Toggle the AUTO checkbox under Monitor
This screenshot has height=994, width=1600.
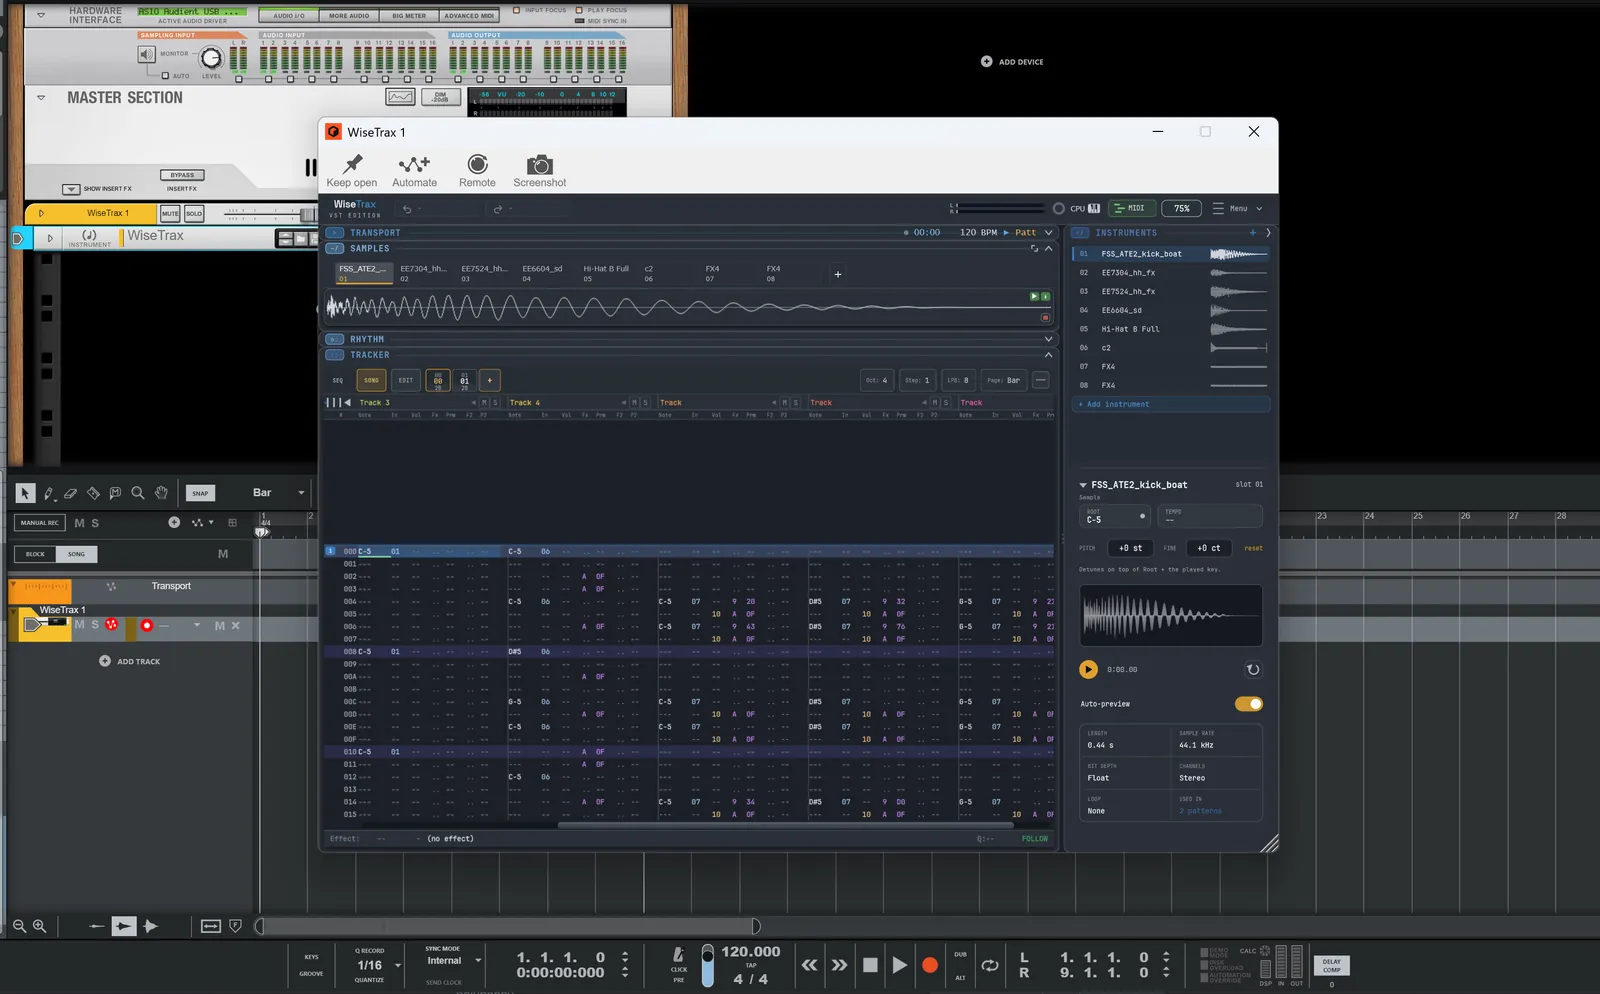tap(166, 76)
